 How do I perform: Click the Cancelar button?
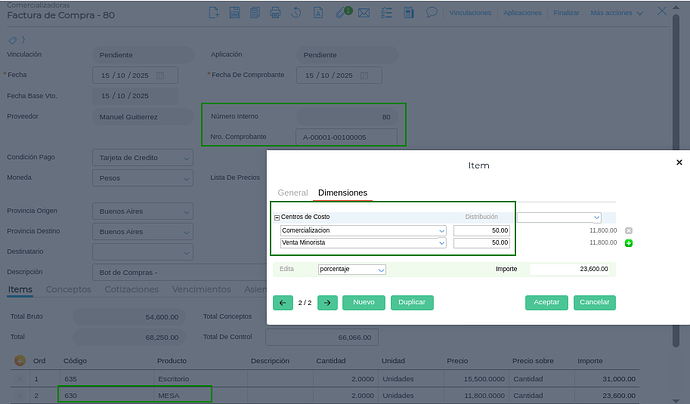[595, 302]
